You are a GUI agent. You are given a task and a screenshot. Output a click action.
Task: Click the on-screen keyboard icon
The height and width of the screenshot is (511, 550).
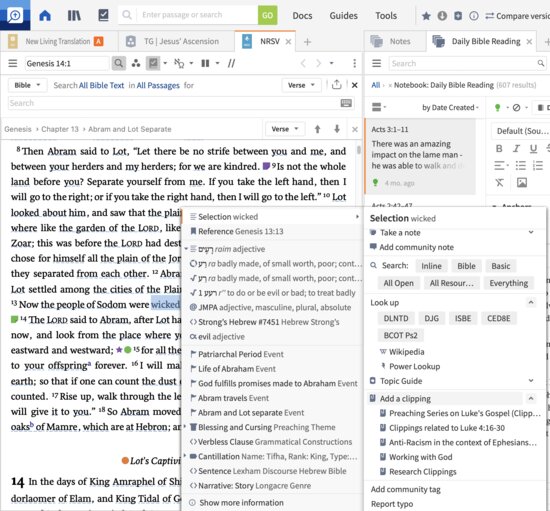pos(346,103)
